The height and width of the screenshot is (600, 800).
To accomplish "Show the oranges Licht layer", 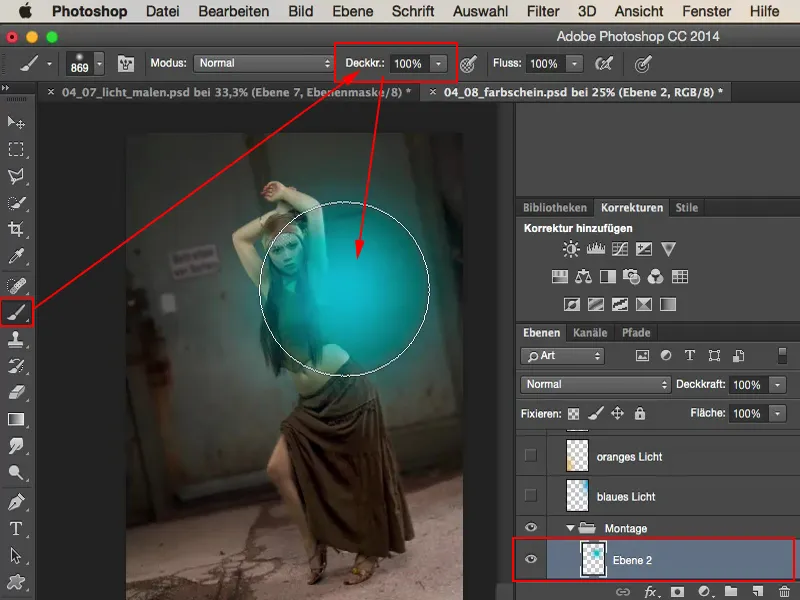I will [531, 455].
